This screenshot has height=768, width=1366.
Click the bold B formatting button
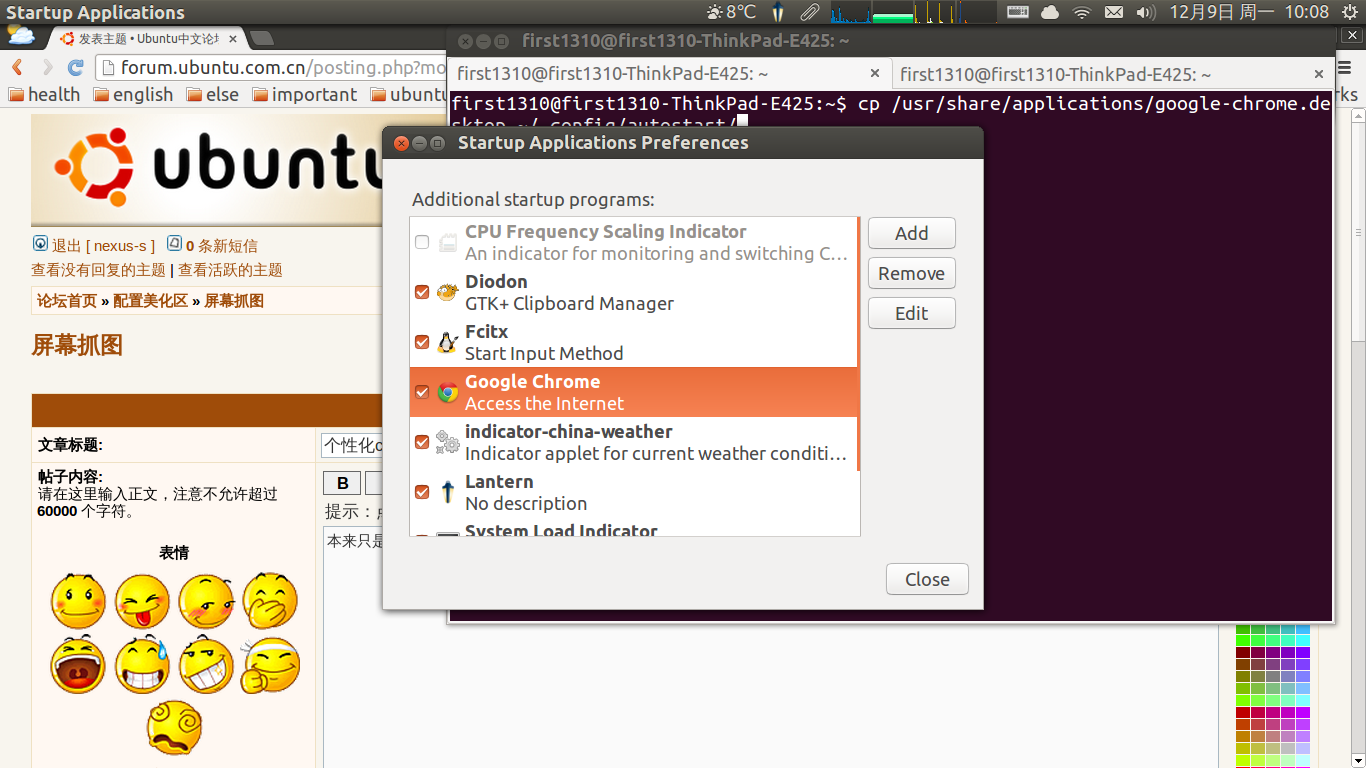click(x=342, y=483)
